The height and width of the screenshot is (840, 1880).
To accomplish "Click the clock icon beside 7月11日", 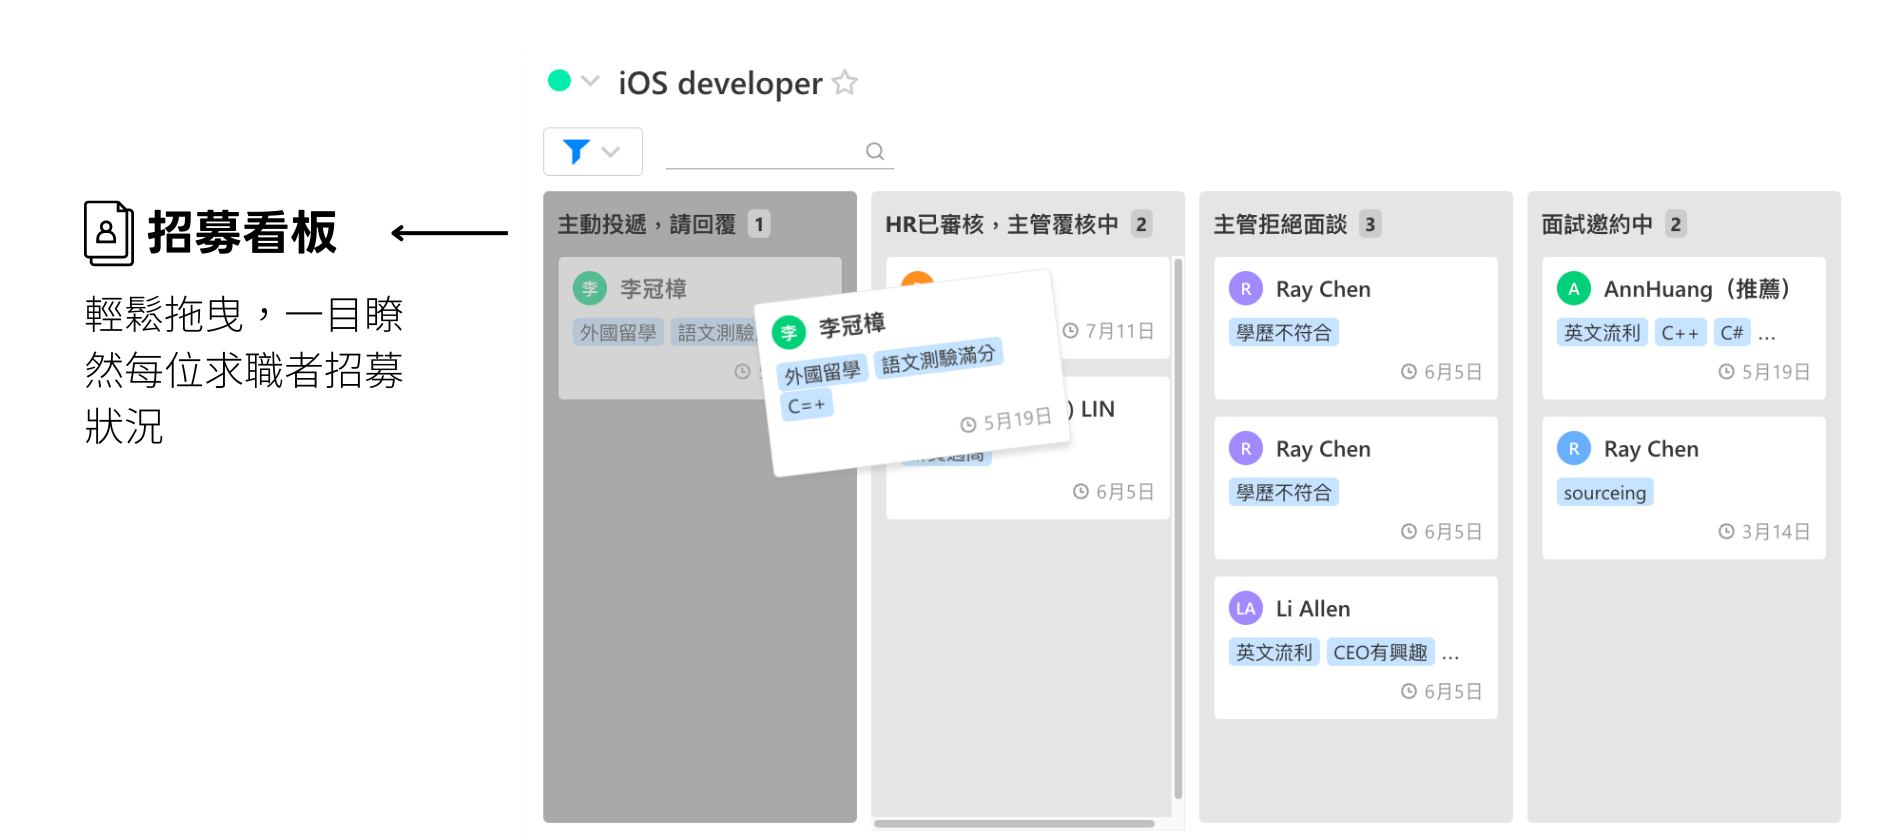I will [1070, 330].
